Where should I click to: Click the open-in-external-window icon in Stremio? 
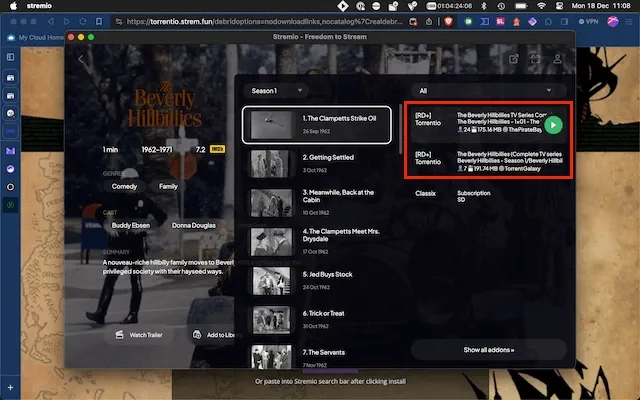click(513, 59)
